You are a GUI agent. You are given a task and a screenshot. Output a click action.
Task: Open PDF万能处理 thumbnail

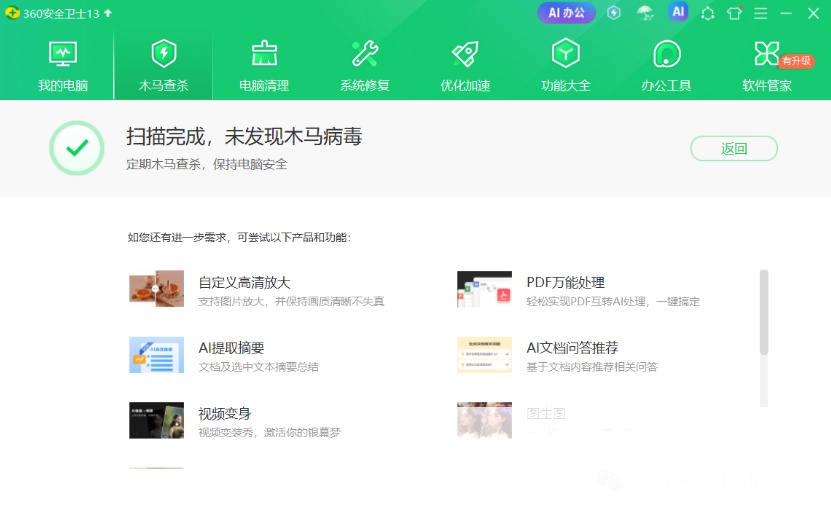point(484,289)
